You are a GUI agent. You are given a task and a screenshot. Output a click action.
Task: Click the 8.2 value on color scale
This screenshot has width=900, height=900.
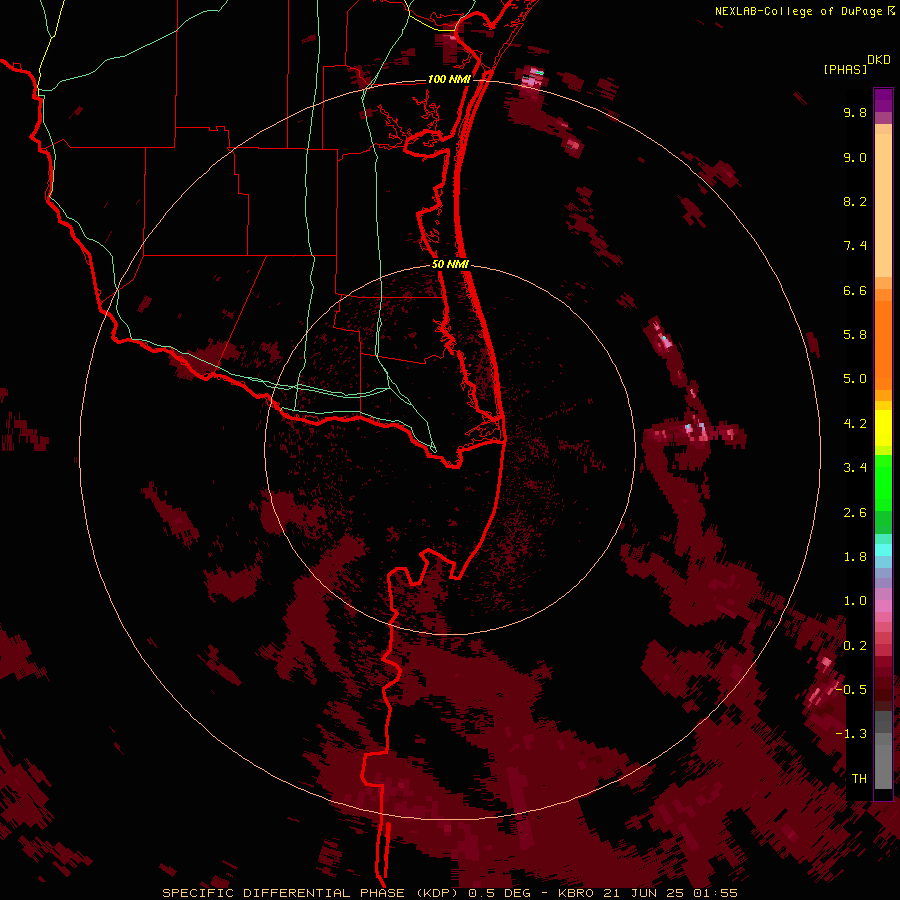pos(855,201)
